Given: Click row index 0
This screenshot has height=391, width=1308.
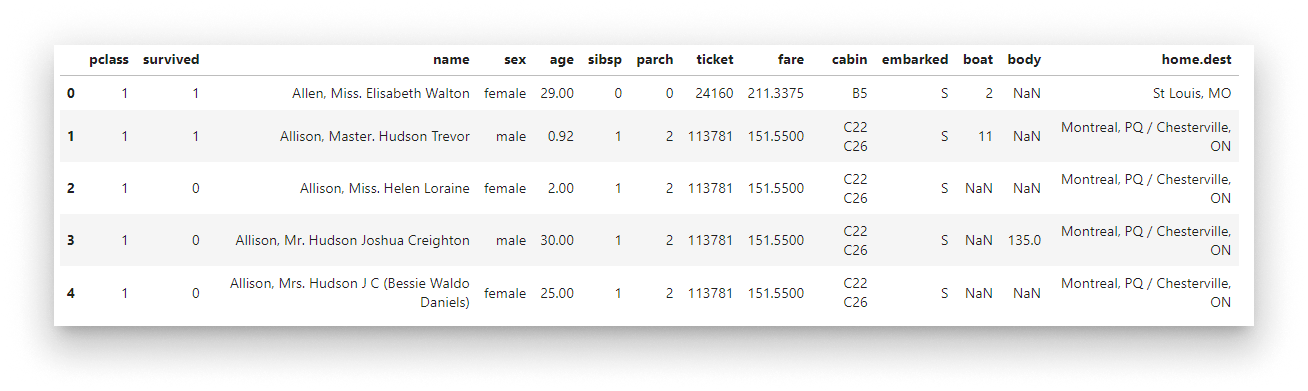Looking at the screenshot, I should point(70,93).
